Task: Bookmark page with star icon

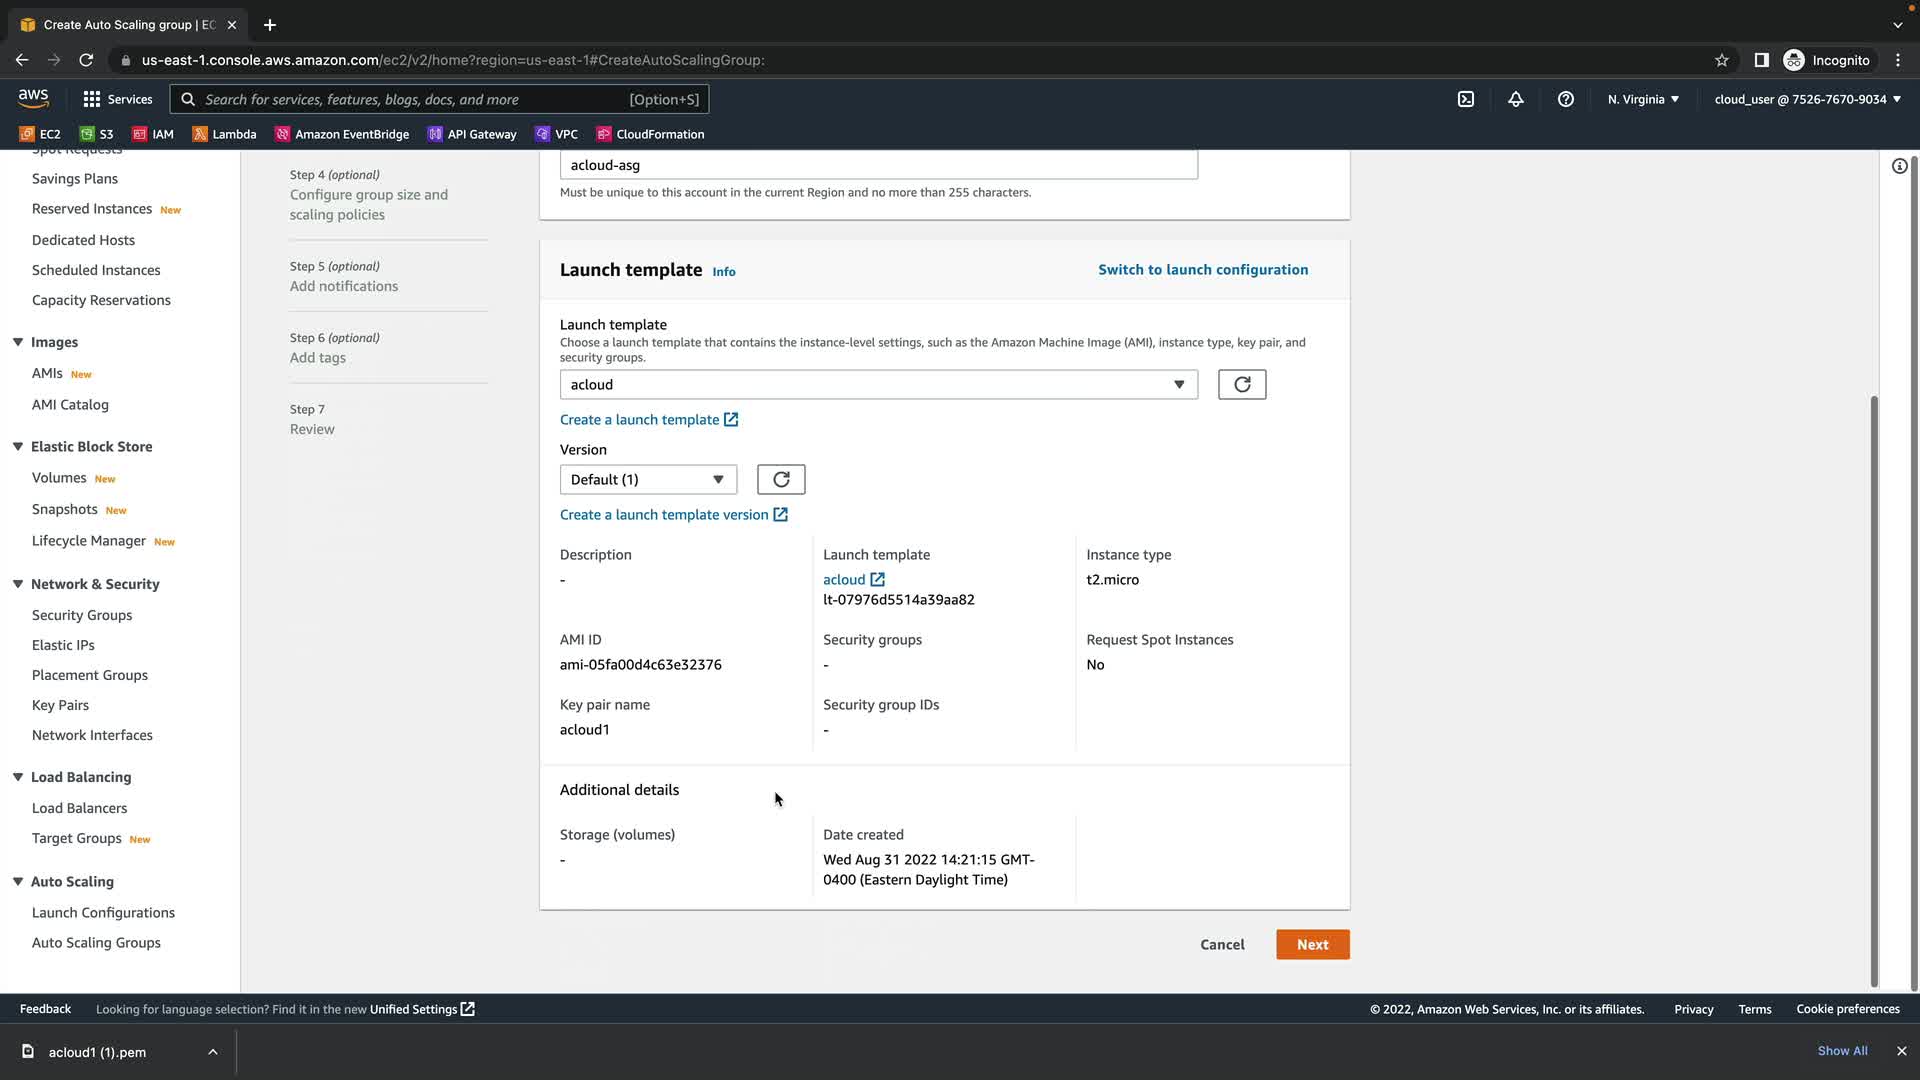Action: pos(1722,60)
